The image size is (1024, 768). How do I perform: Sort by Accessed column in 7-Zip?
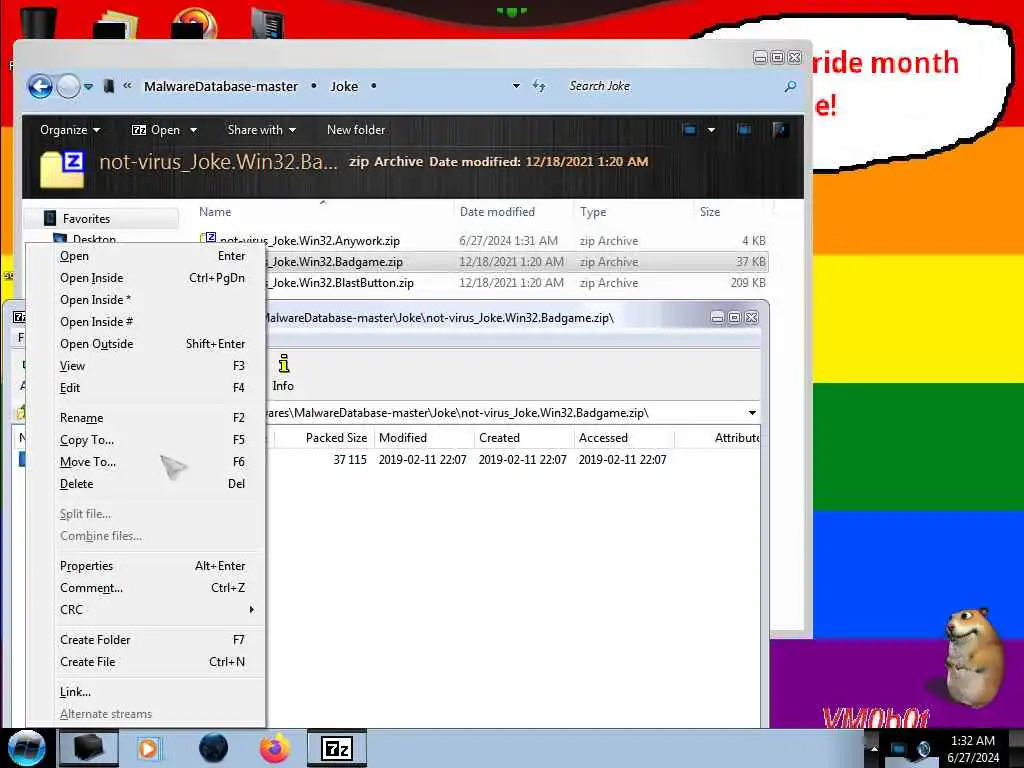[x=603, y=438]
